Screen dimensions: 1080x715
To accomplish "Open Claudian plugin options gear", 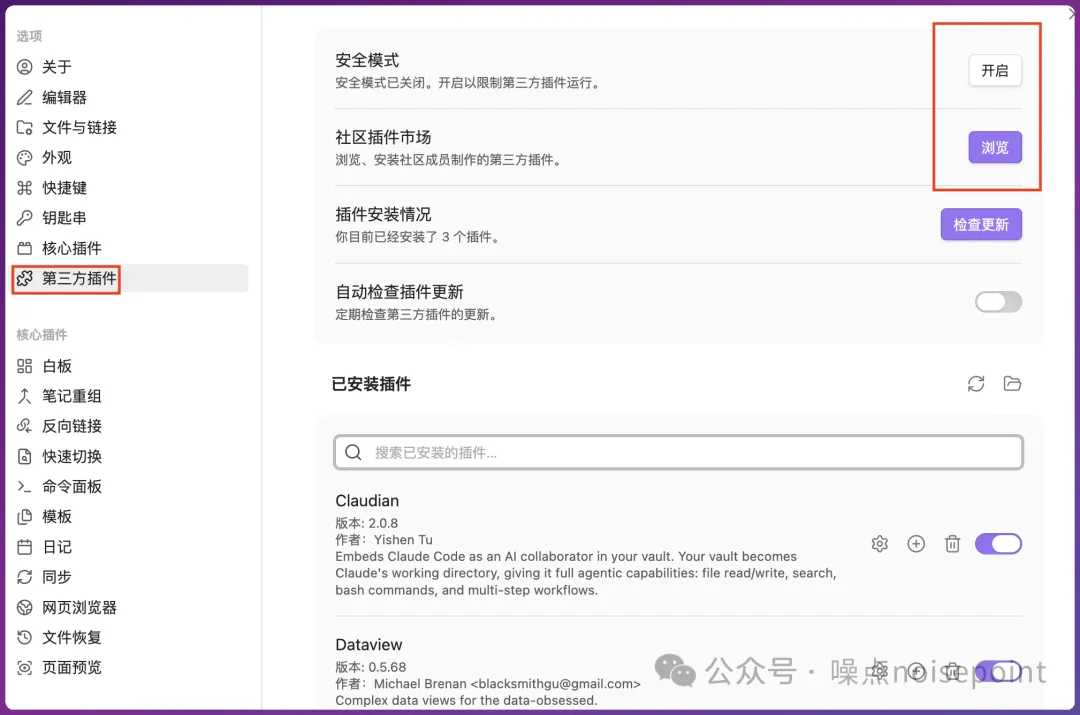I will (880, 544).
